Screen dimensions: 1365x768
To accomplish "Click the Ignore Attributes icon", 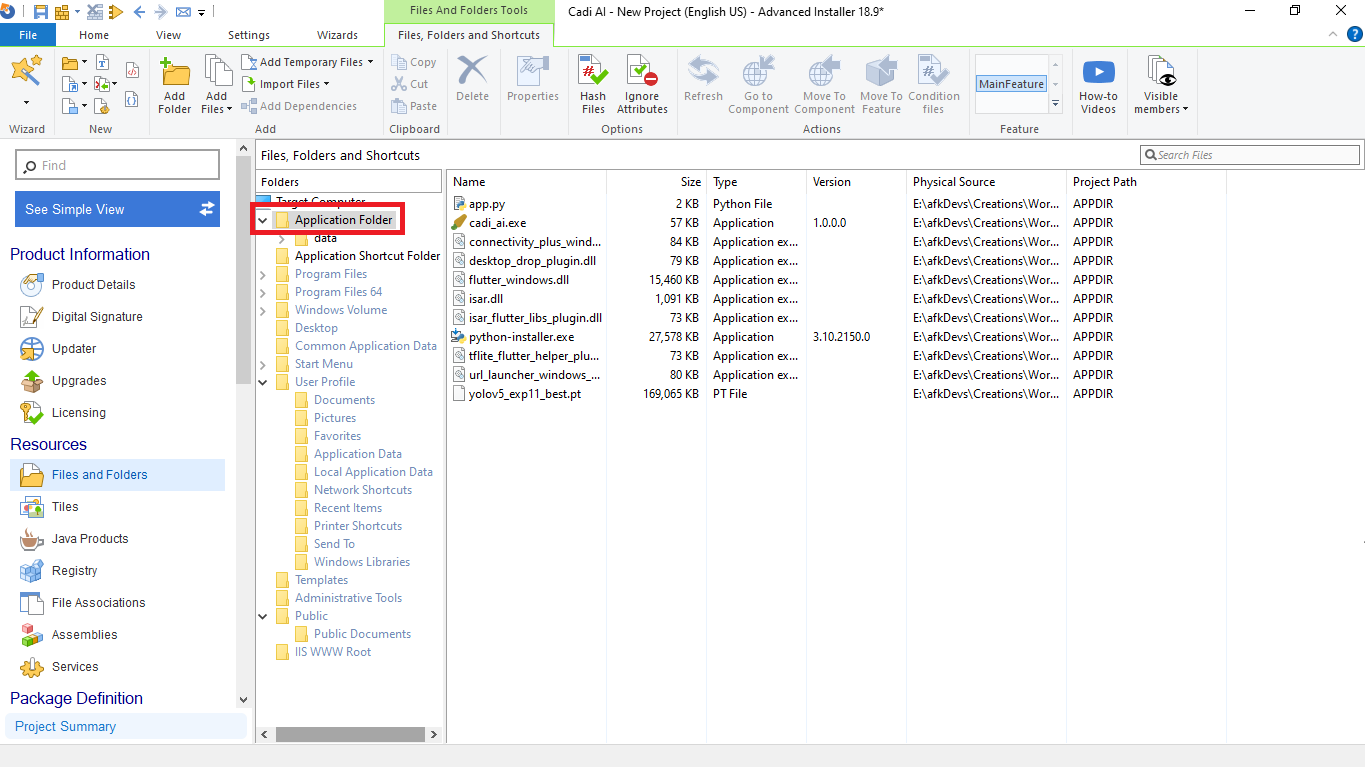I will coord(642,84).
